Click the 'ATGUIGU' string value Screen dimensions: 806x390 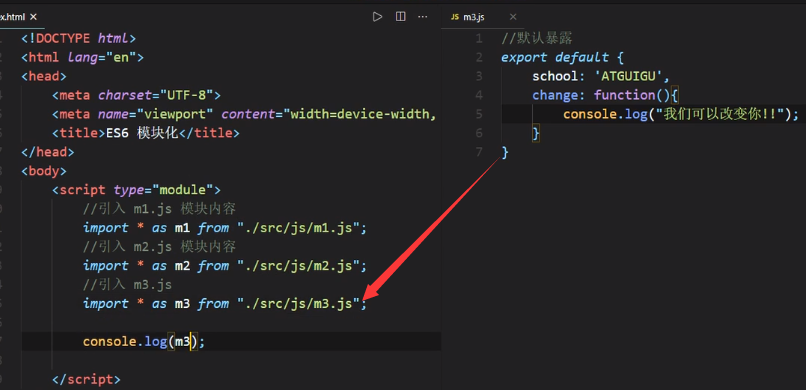[x=629, y=76]
